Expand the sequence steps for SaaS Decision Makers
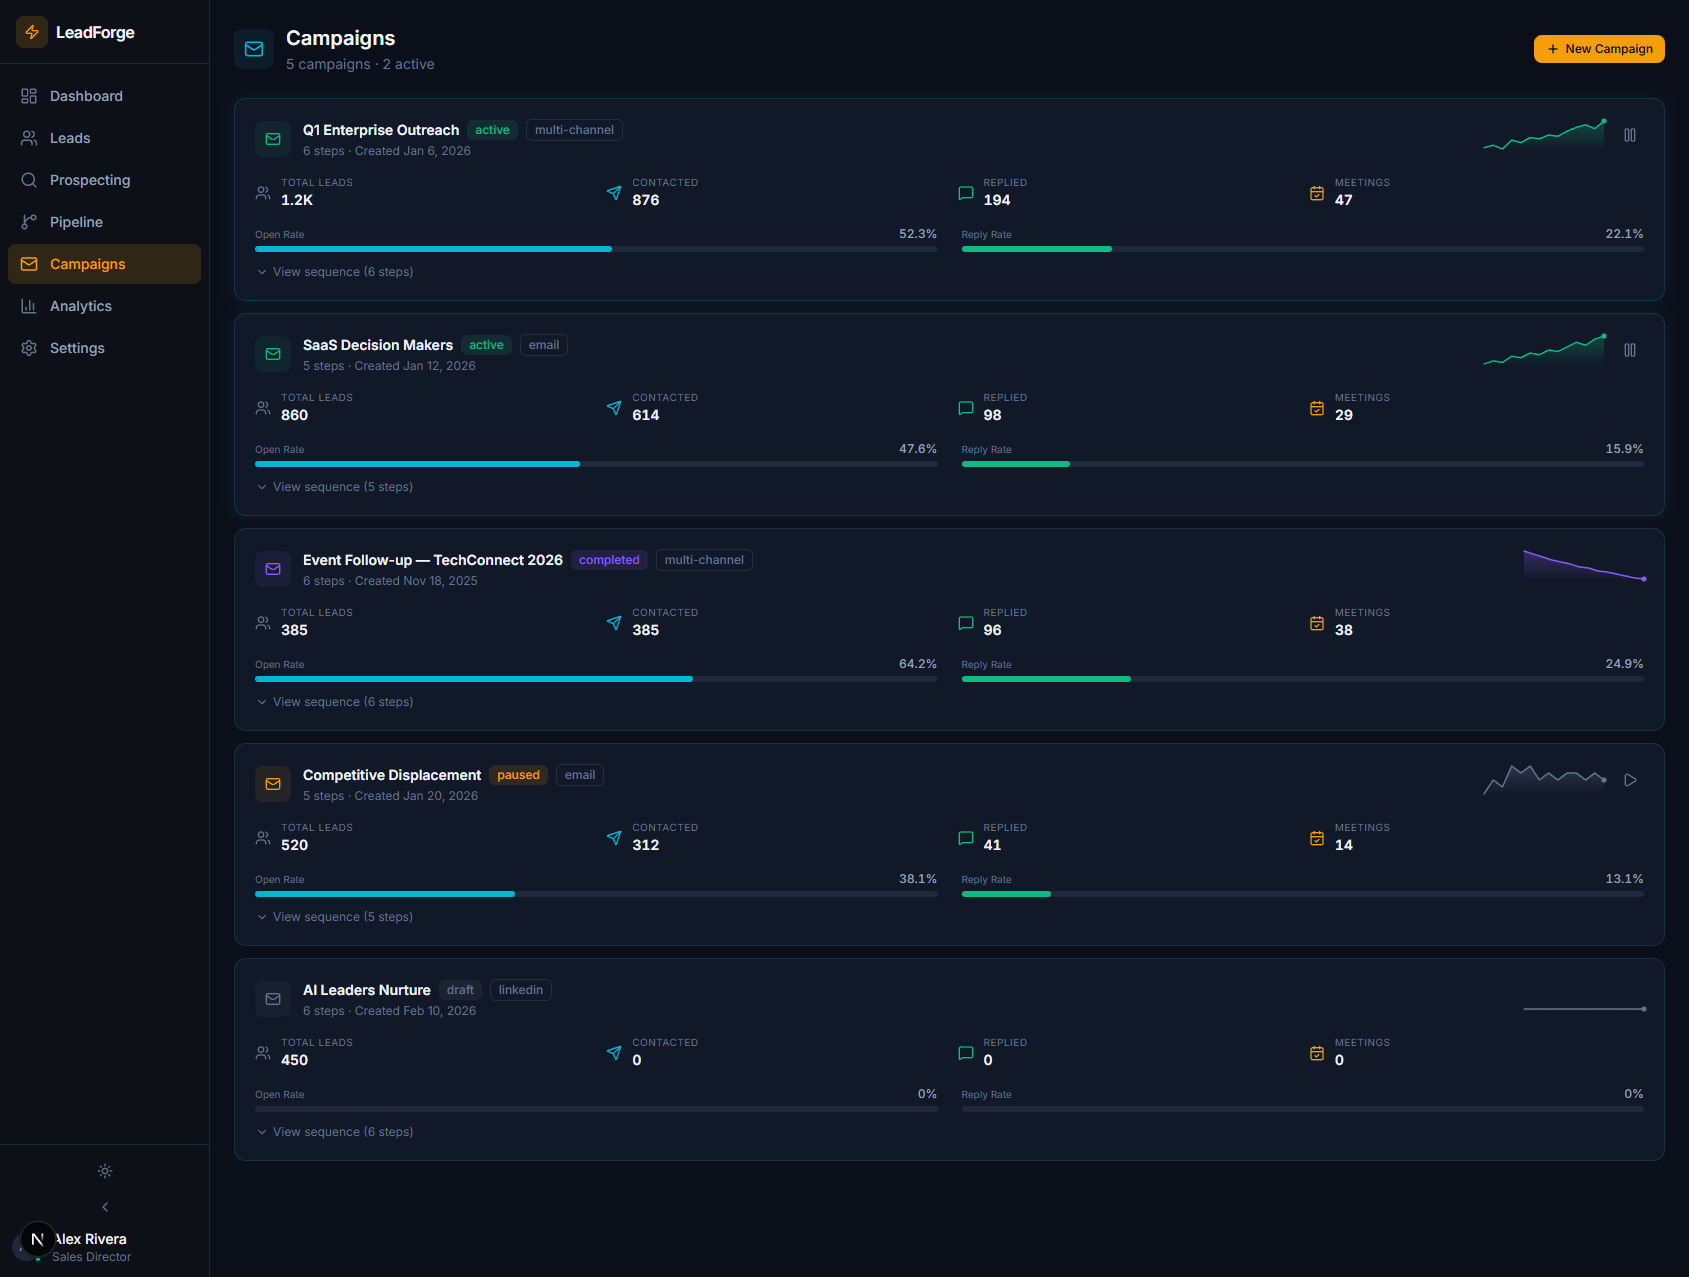Image resolution: width=1689 pixels, height=1277 pixels. (x=342, y=486)
